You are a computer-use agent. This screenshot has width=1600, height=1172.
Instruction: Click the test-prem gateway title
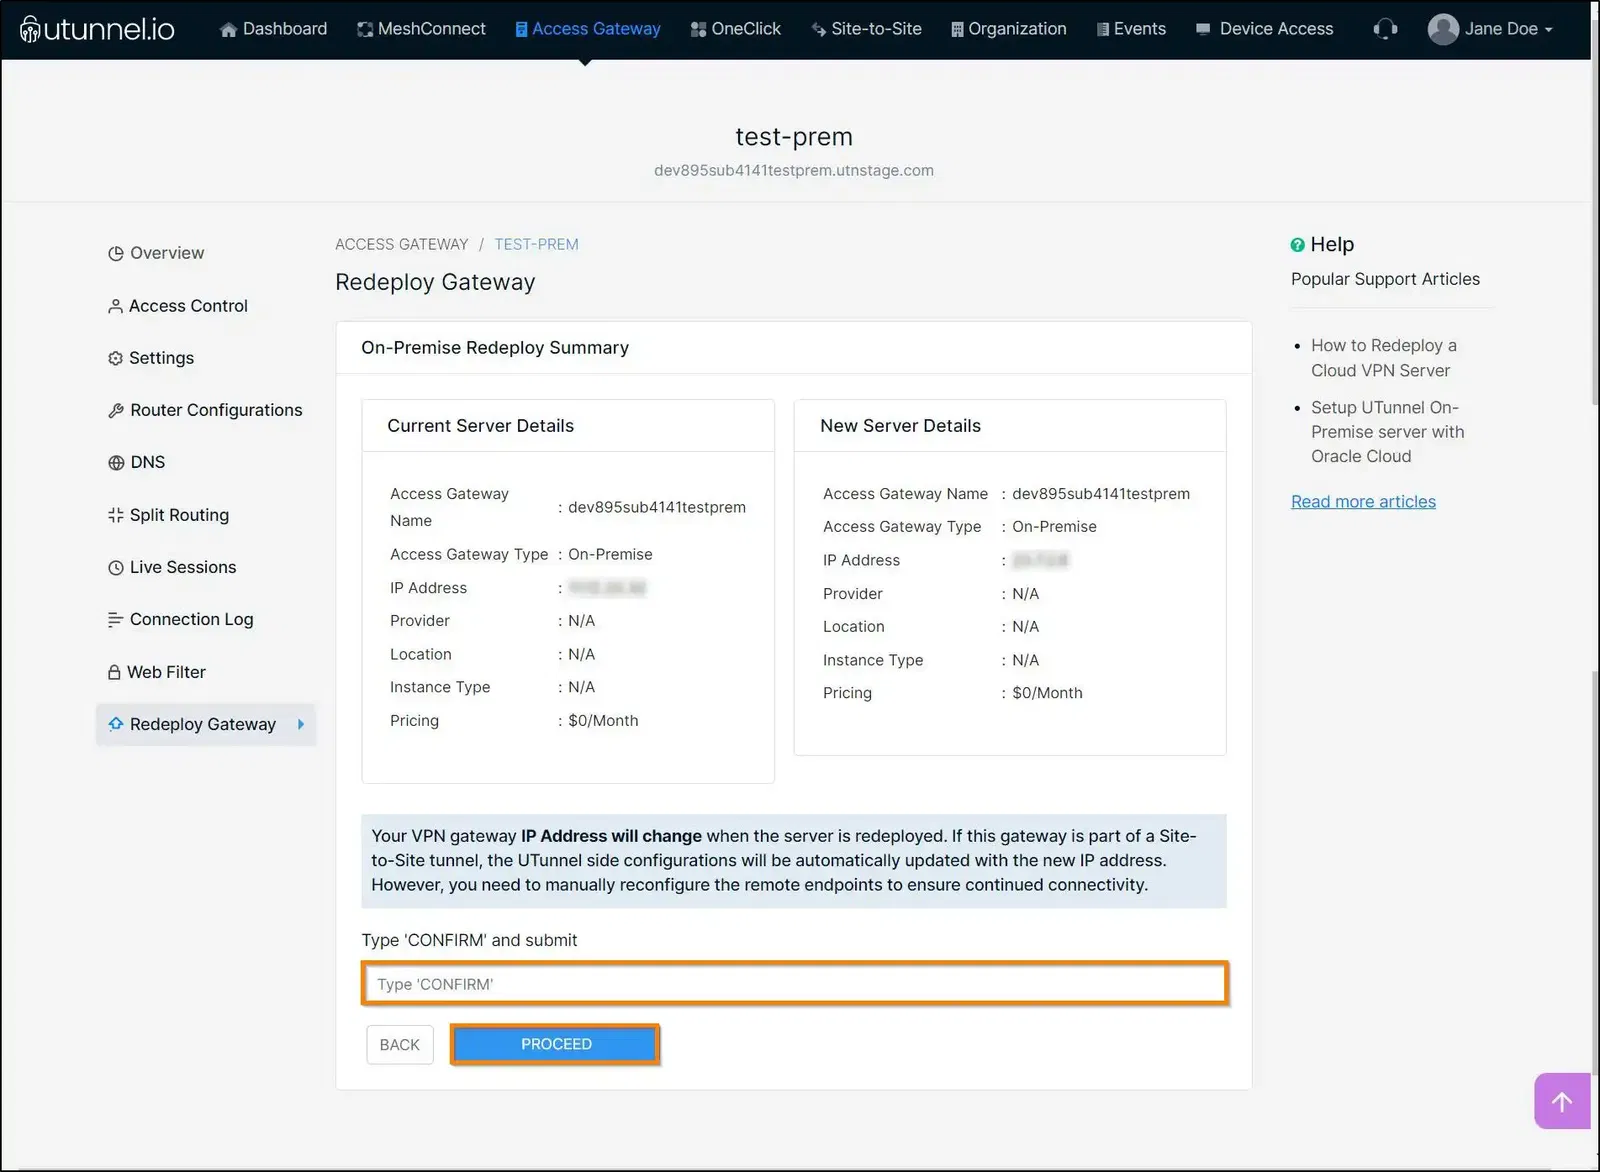click(x=794, y=137)
